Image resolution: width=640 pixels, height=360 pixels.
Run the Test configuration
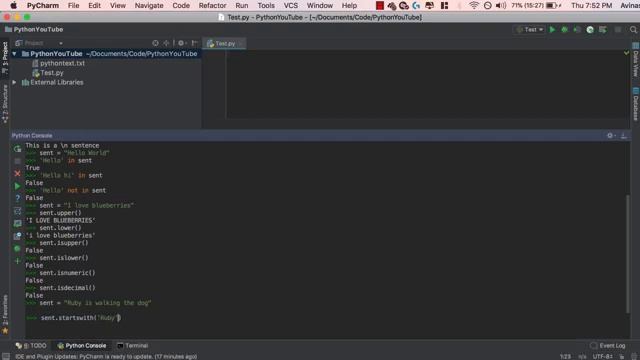coord(552,29)
